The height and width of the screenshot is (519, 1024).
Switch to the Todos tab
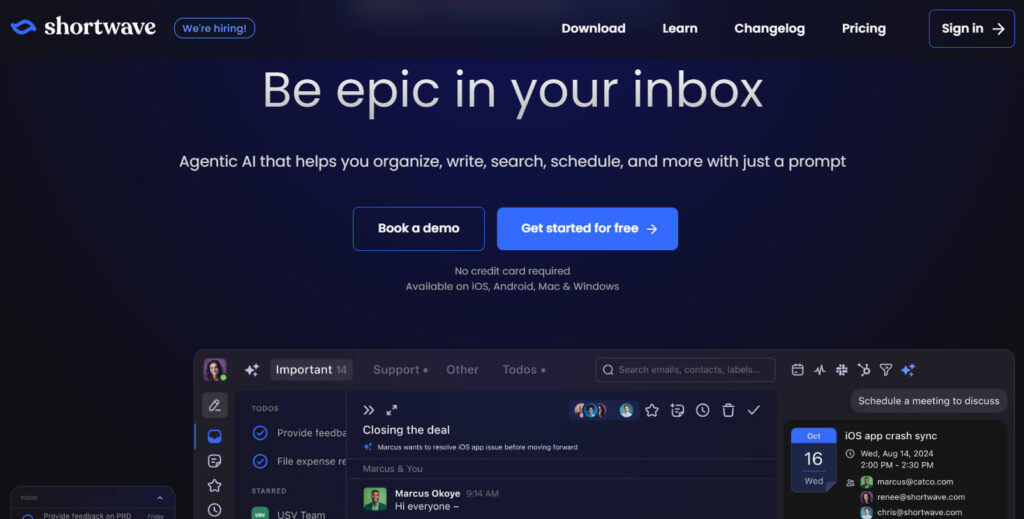click(x=523, y=370)
